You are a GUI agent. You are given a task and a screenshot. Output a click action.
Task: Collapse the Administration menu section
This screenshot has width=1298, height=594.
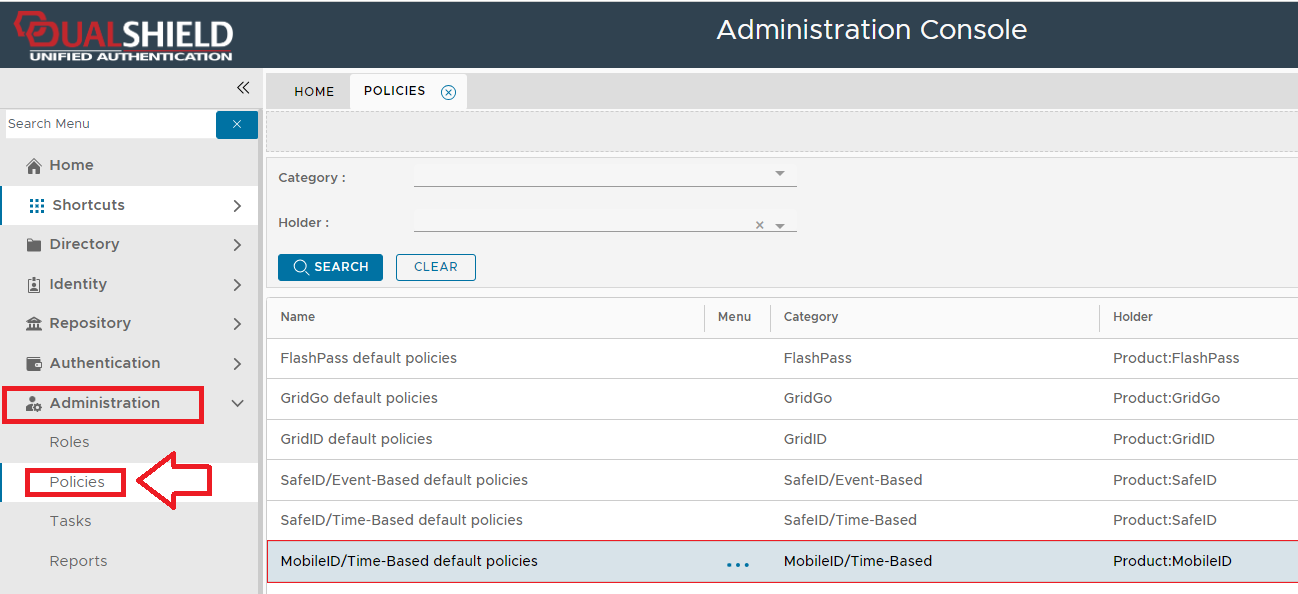(238, 403)
